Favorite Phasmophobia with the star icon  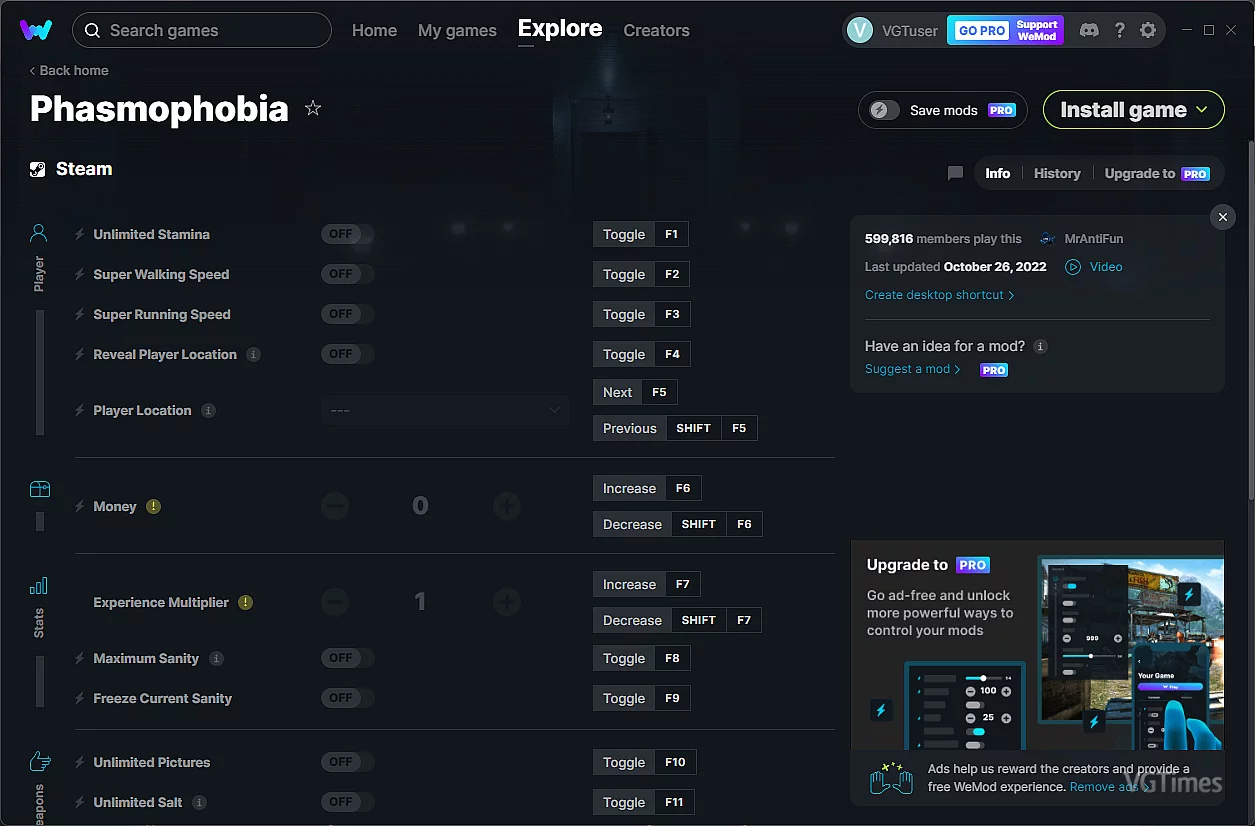click(313, 108)
